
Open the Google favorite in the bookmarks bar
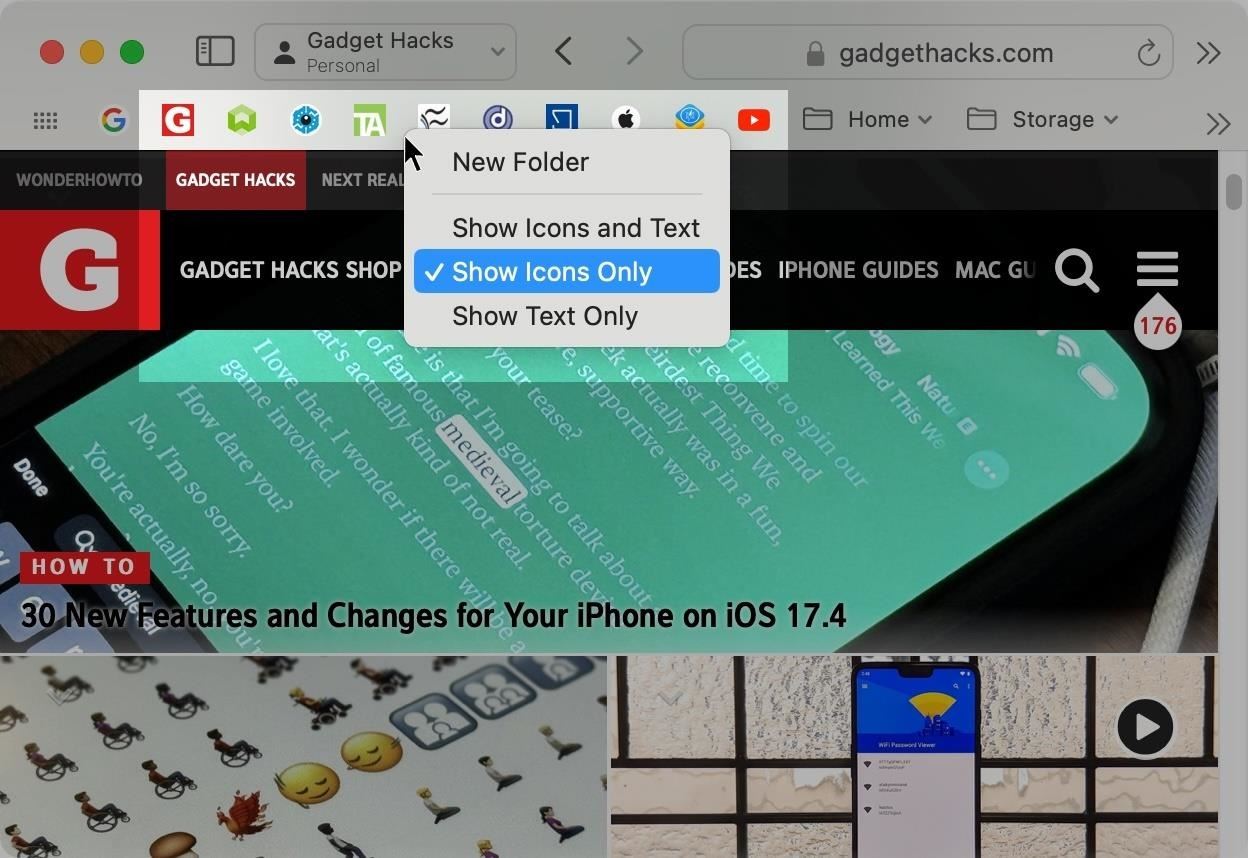tap(113, 119)
